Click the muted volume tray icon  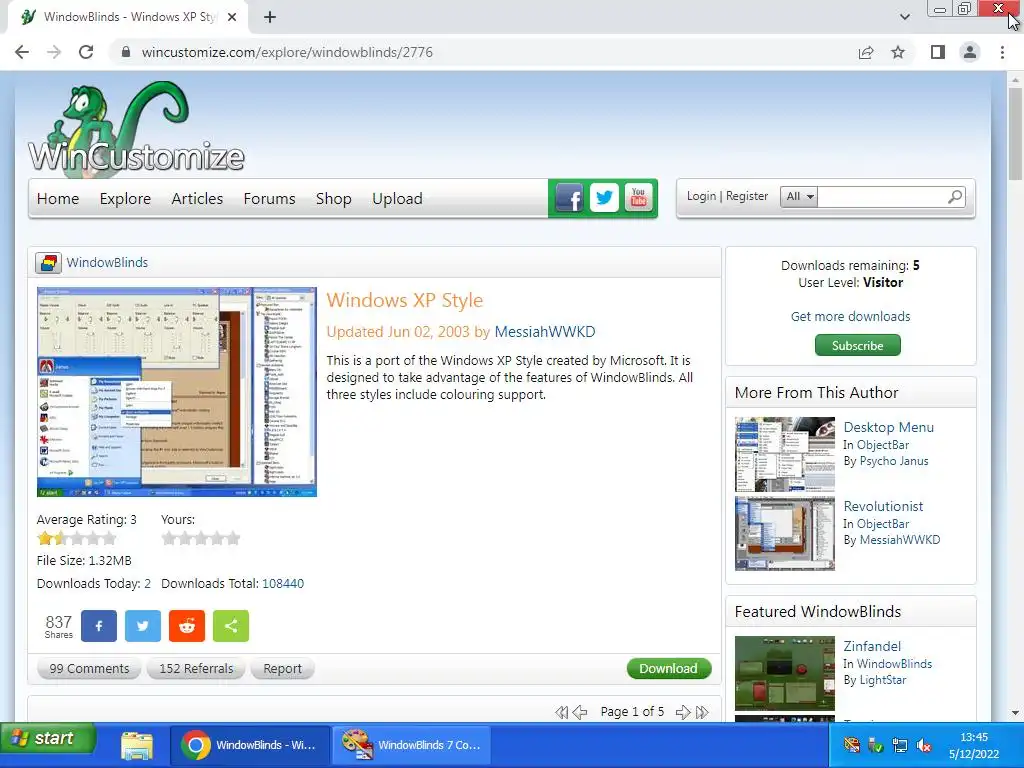924,745
